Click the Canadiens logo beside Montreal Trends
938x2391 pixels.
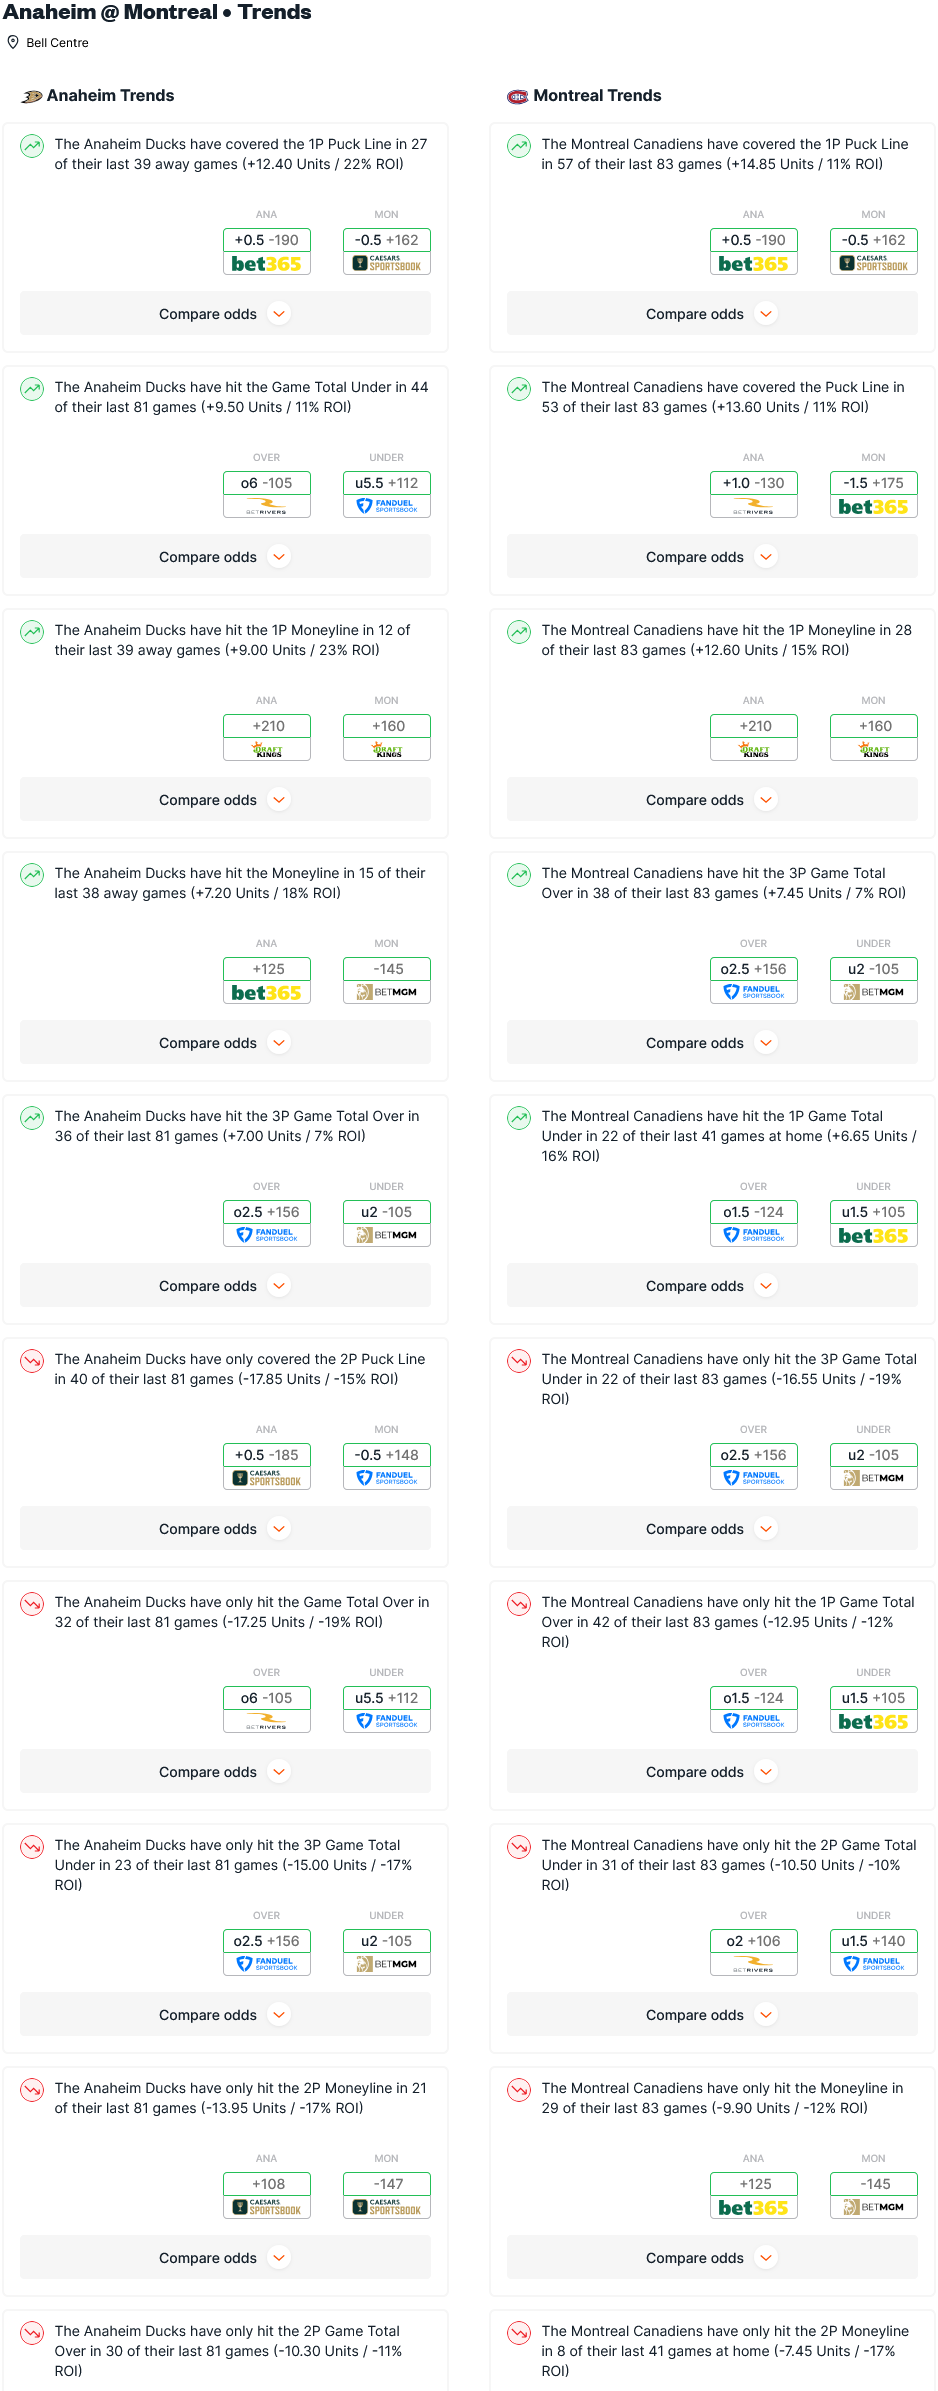tap(517, 96)
